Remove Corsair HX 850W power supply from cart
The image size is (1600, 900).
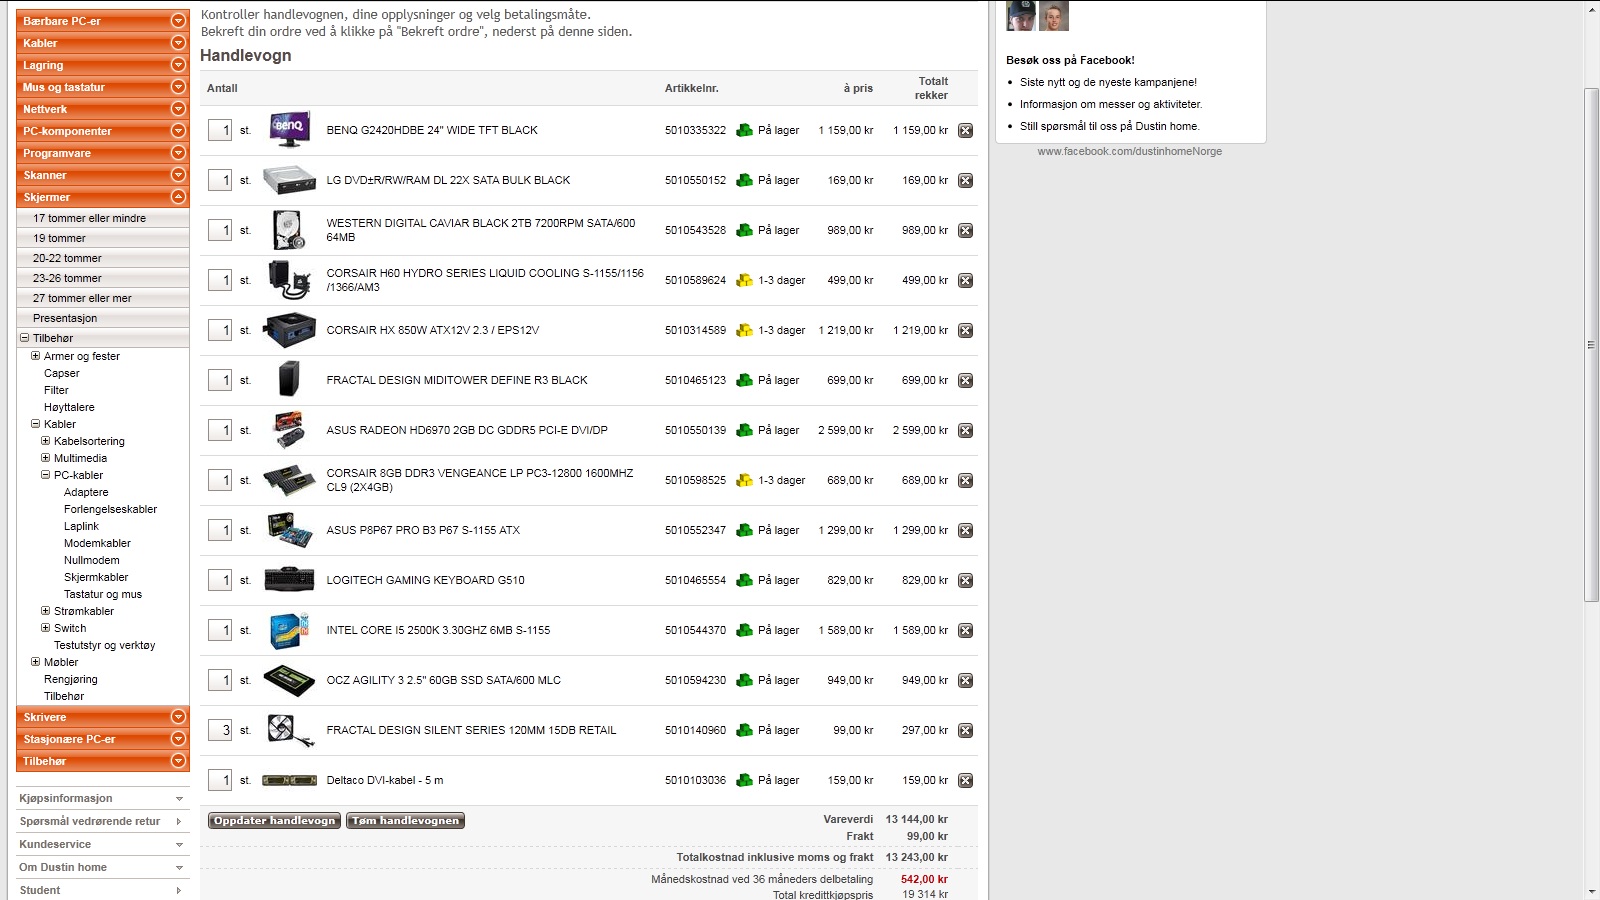click(965, 330)
